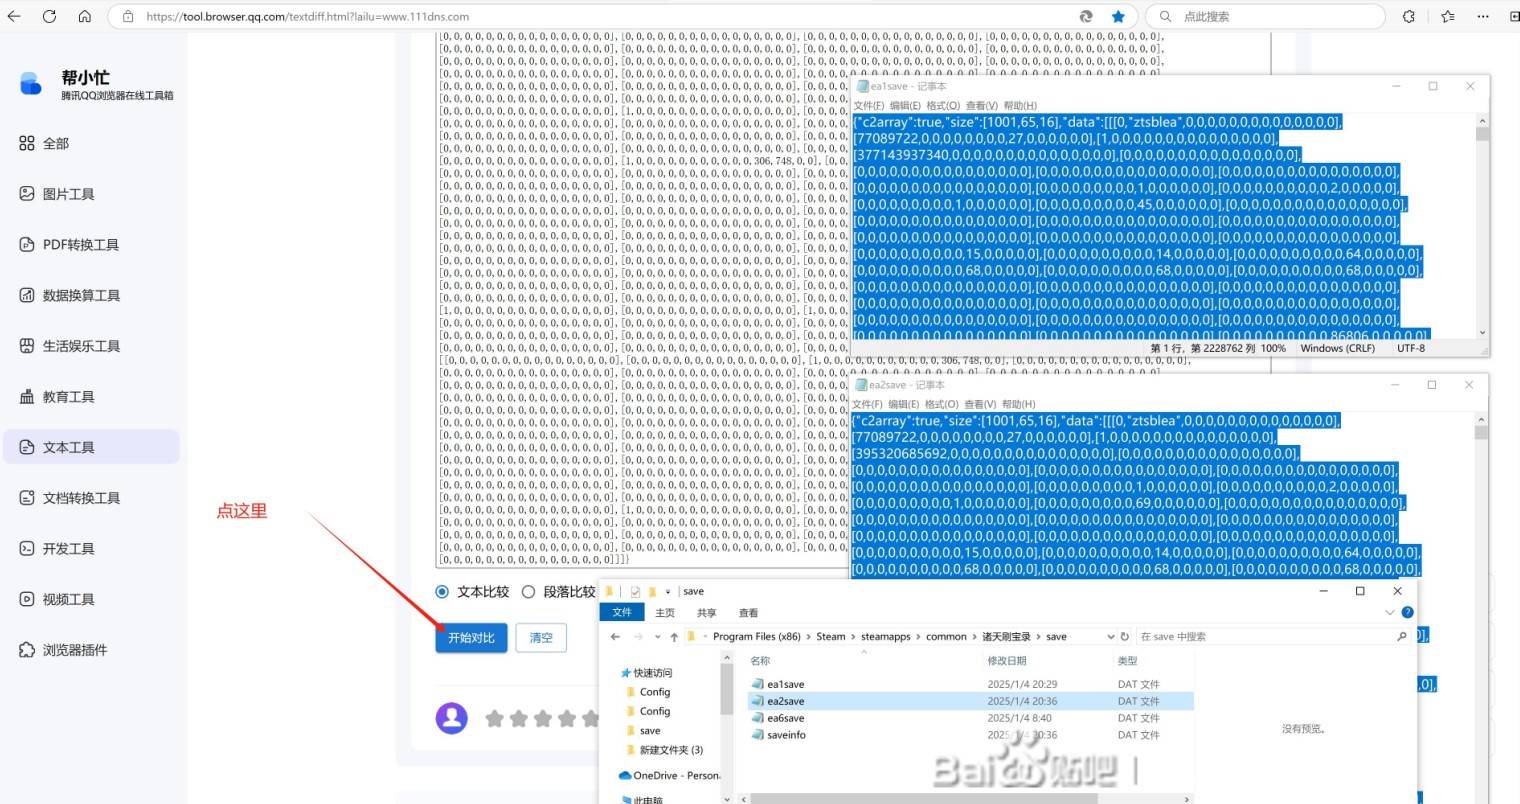
Task: Click Explorer navigate-back arrow
Action: [x=615, y=637]
